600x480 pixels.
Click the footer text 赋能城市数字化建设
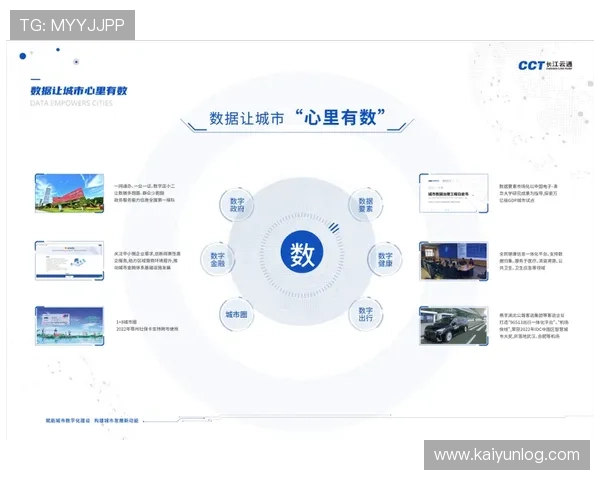pyautogui.click(x=68, y=421)
